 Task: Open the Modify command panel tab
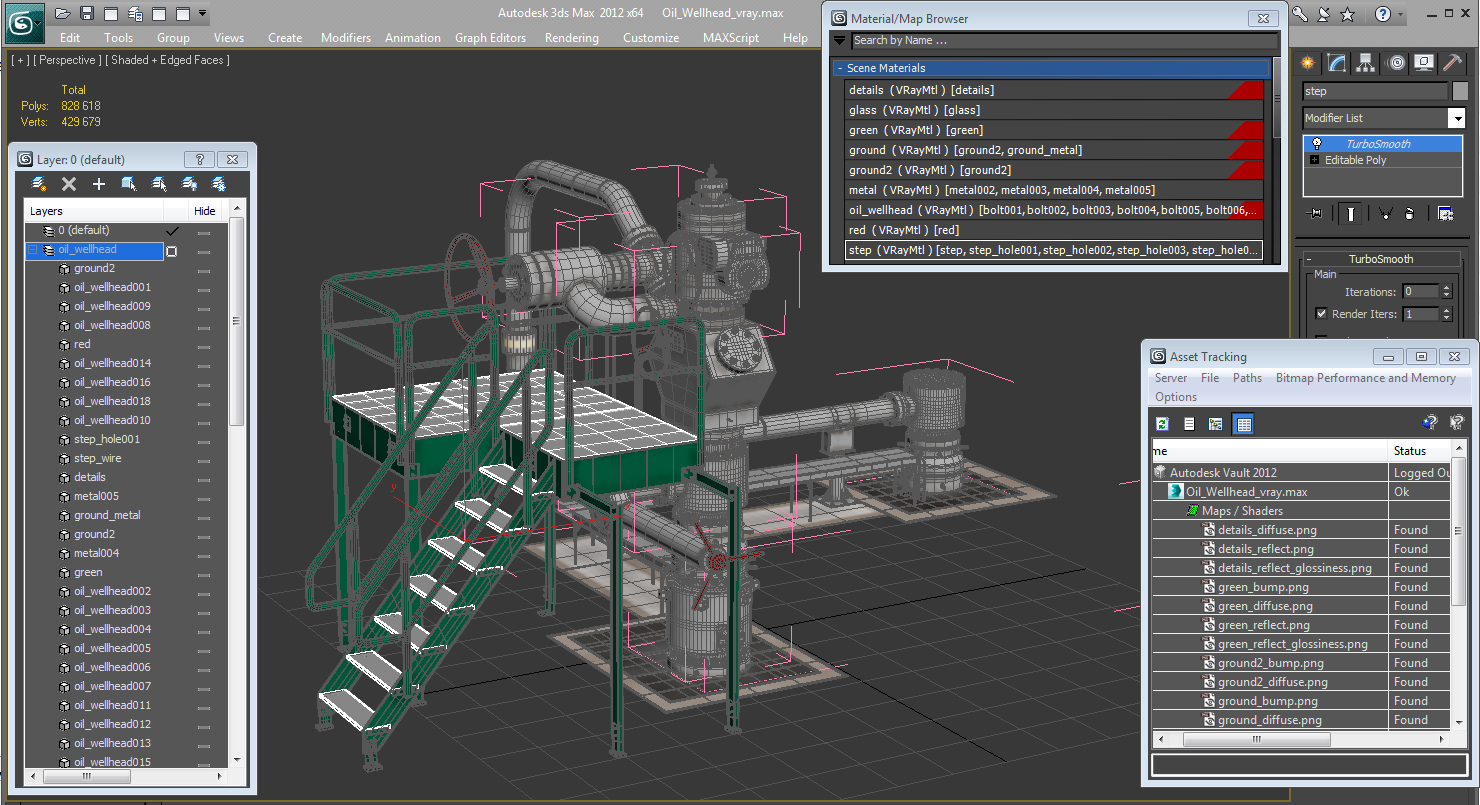click(1337, 63)
